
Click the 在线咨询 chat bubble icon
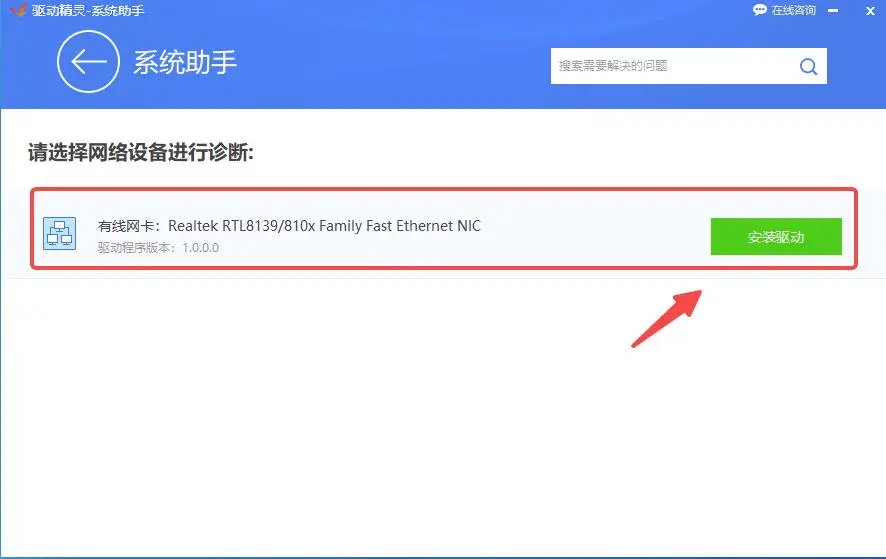coord(759,10)
